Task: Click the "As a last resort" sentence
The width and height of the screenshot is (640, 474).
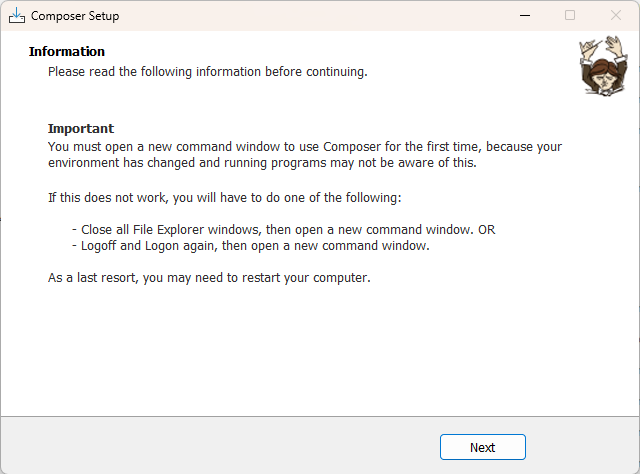Action: 209,278
